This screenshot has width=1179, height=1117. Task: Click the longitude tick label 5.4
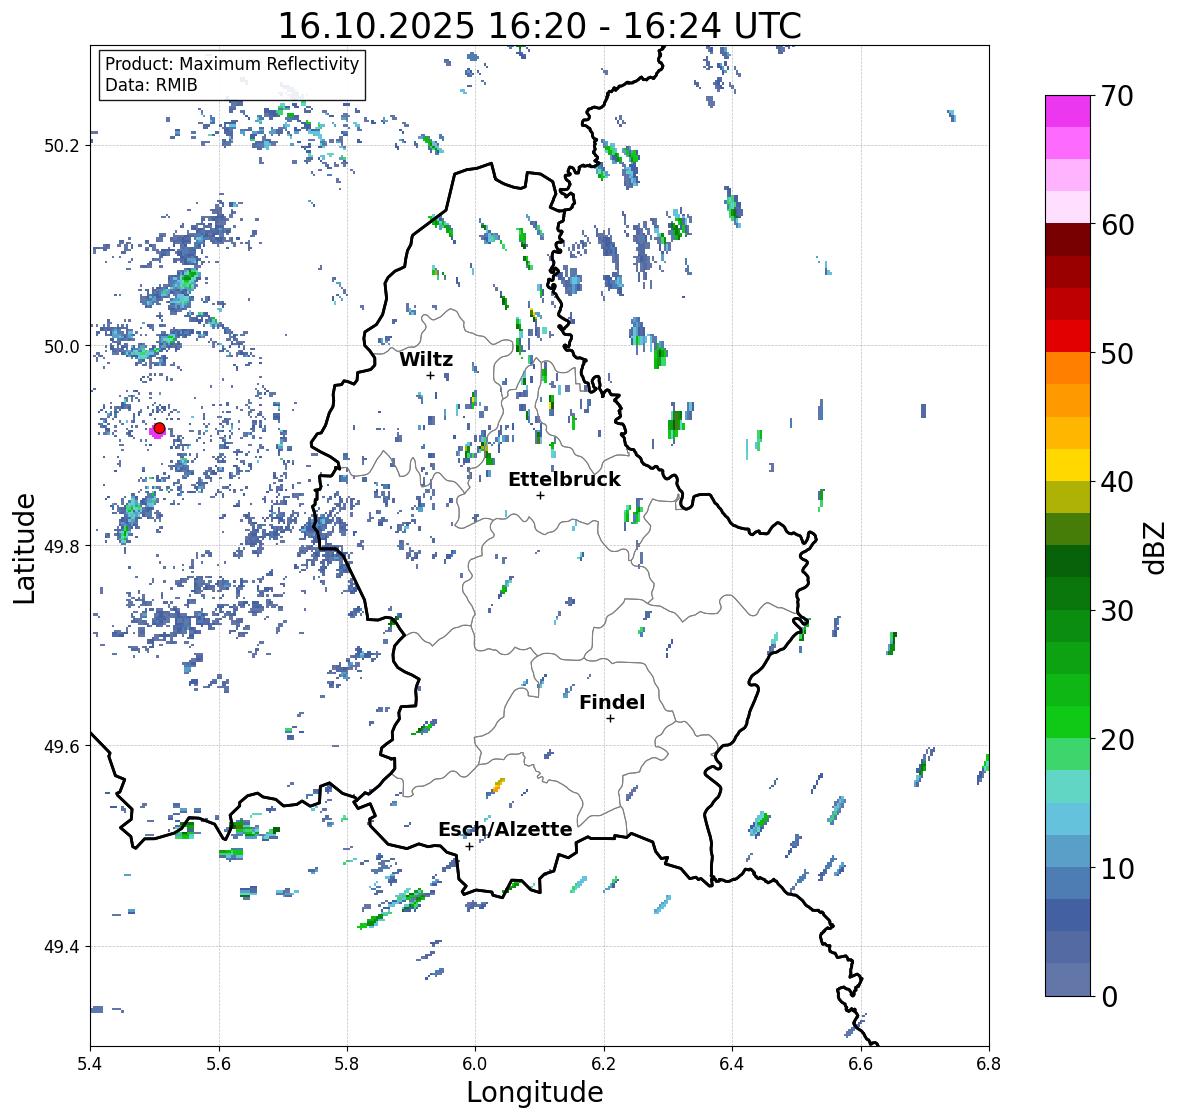[90, 1064]
